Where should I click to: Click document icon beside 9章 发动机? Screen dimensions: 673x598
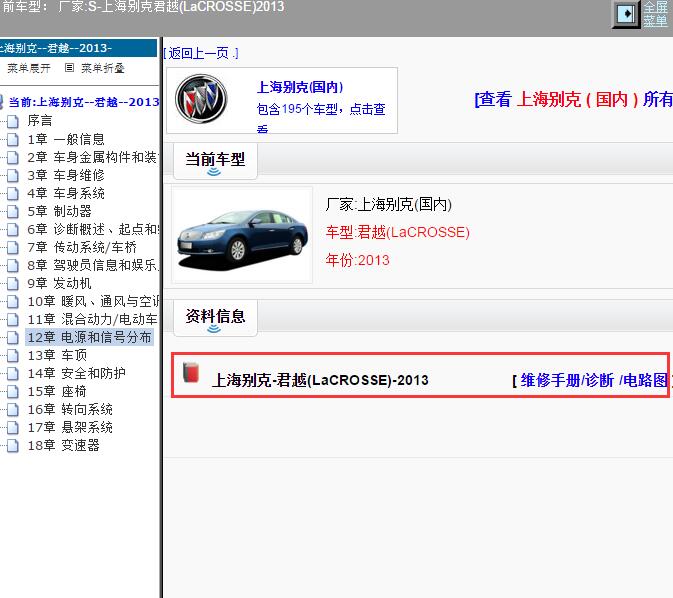(x=13, y=284)
